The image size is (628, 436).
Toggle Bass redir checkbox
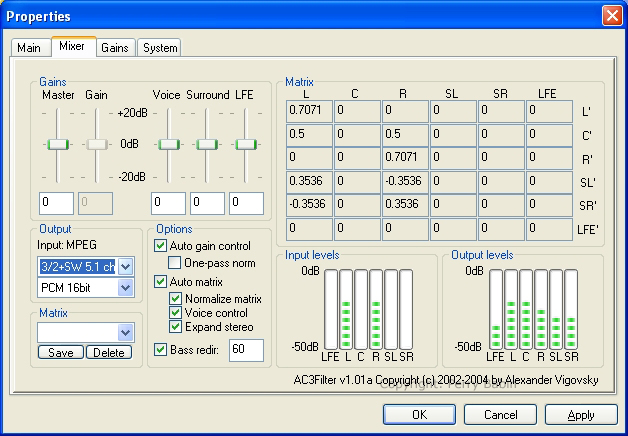point(161,349)
